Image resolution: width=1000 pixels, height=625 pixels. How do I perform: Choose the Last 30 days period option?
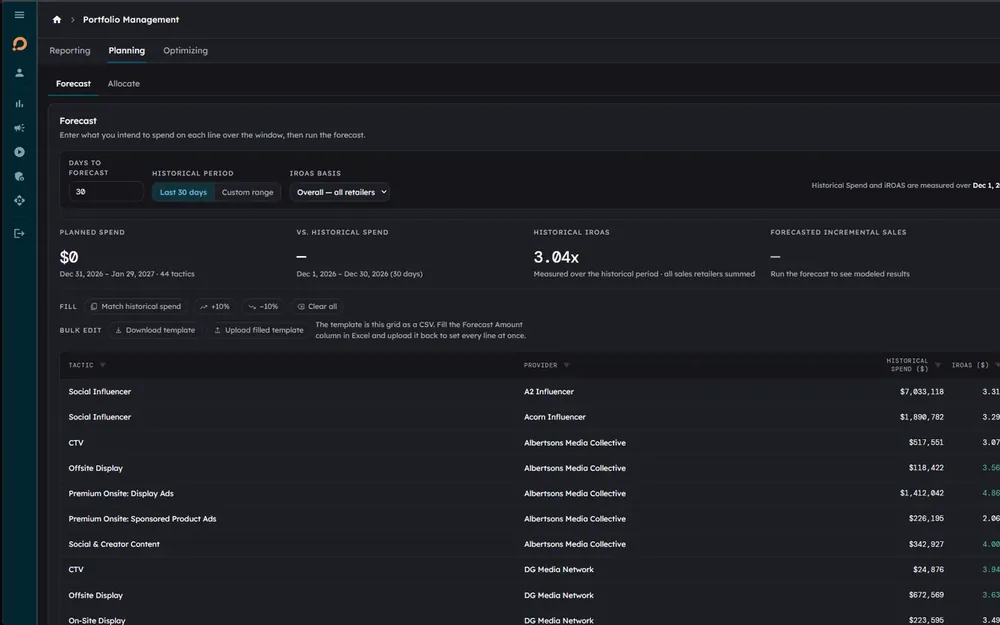[183, 192]
